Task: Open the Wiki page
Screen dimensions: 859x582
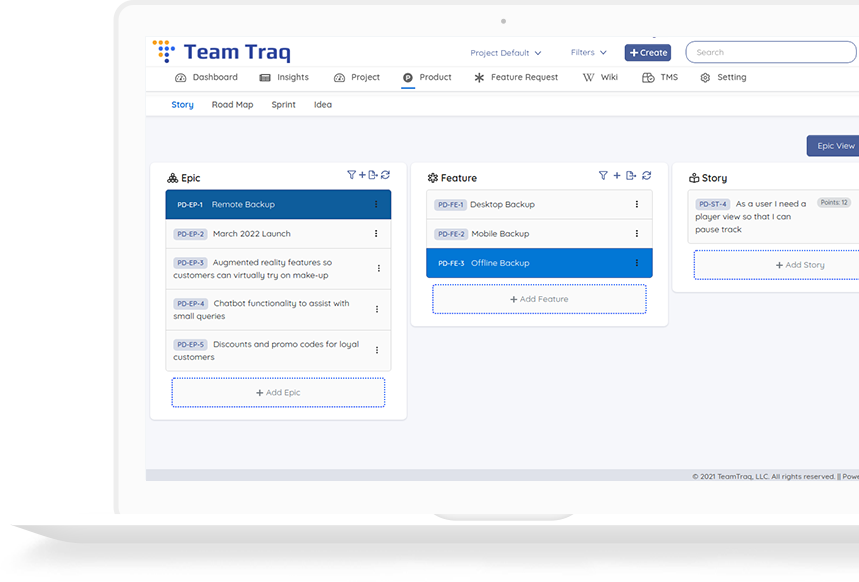Action: pyautogui.click(x=600, y=77)
